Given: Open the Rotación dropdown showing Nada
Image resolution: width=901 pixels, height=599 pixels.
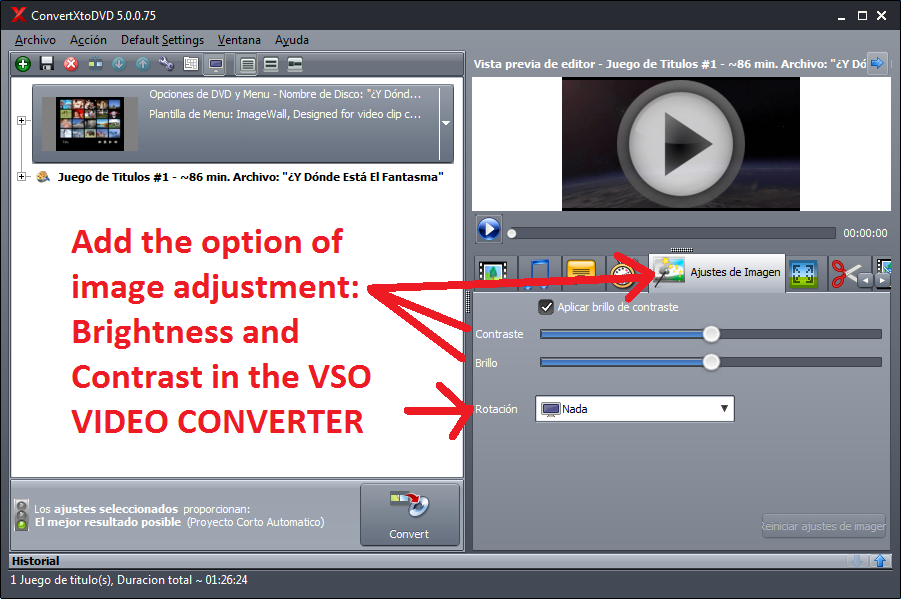Looking at the screenshot, I should tap(635, 409).
